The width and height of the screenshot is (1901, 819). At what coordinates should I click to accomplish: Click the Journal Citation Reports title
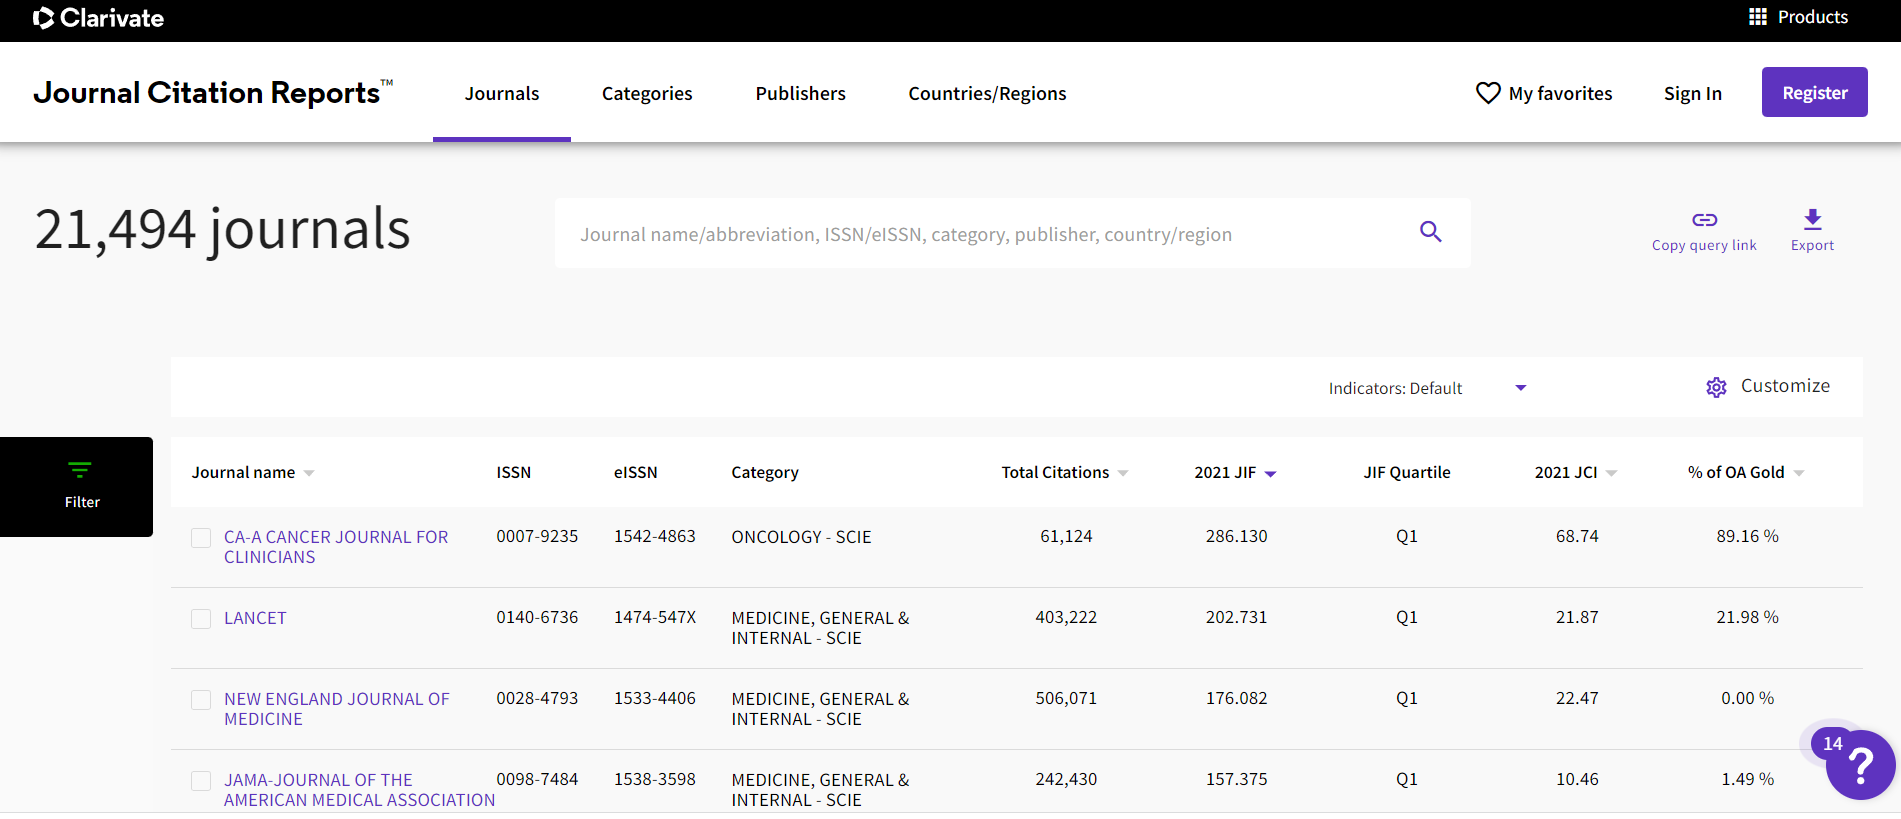click(213, 93)
